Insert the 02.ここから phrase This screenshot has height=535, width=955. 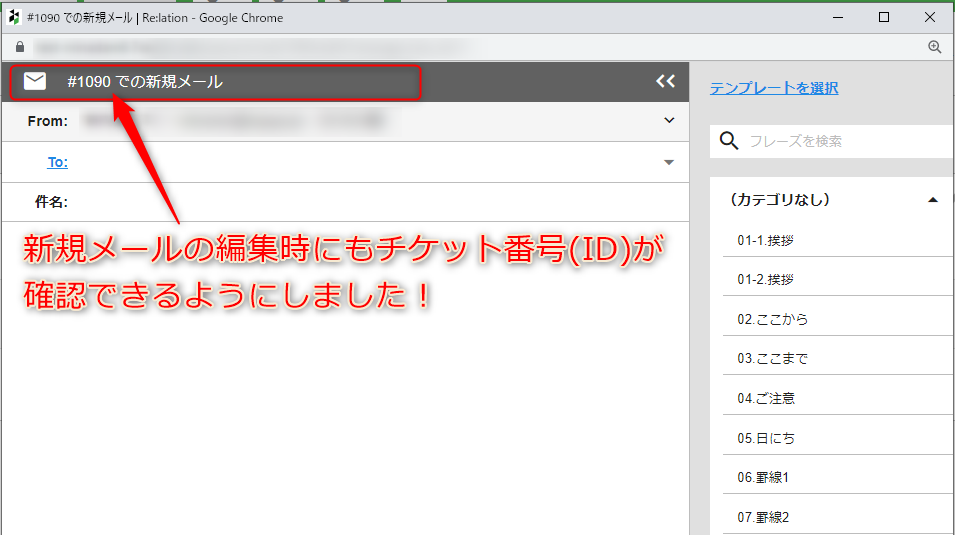(x=772, y=319)
